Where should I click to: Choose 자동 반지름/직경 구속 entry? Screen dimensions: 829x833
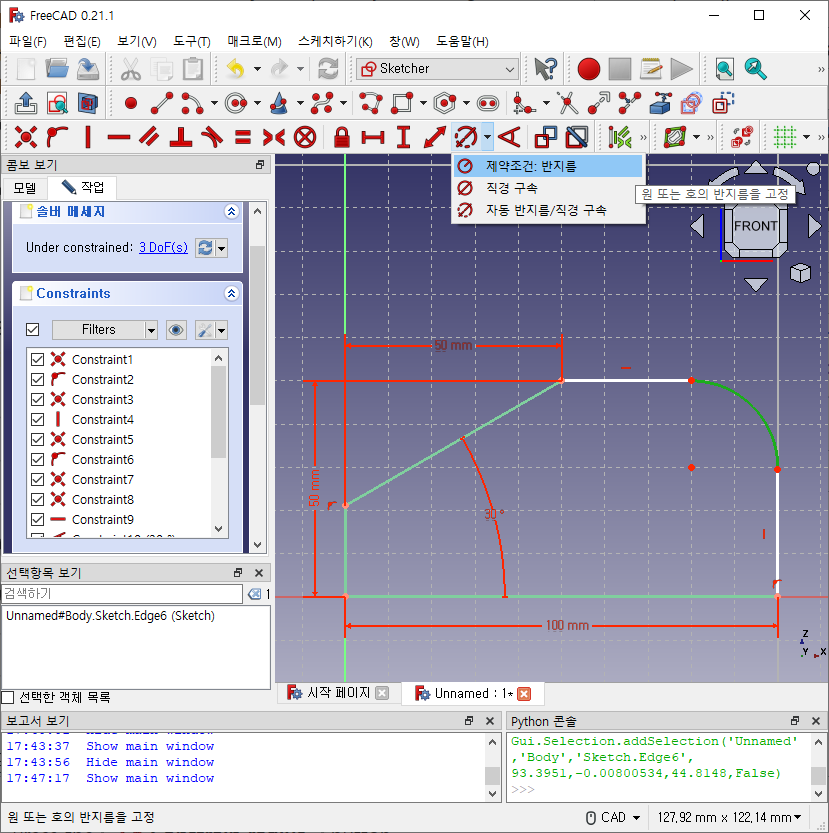coord(548,210)
